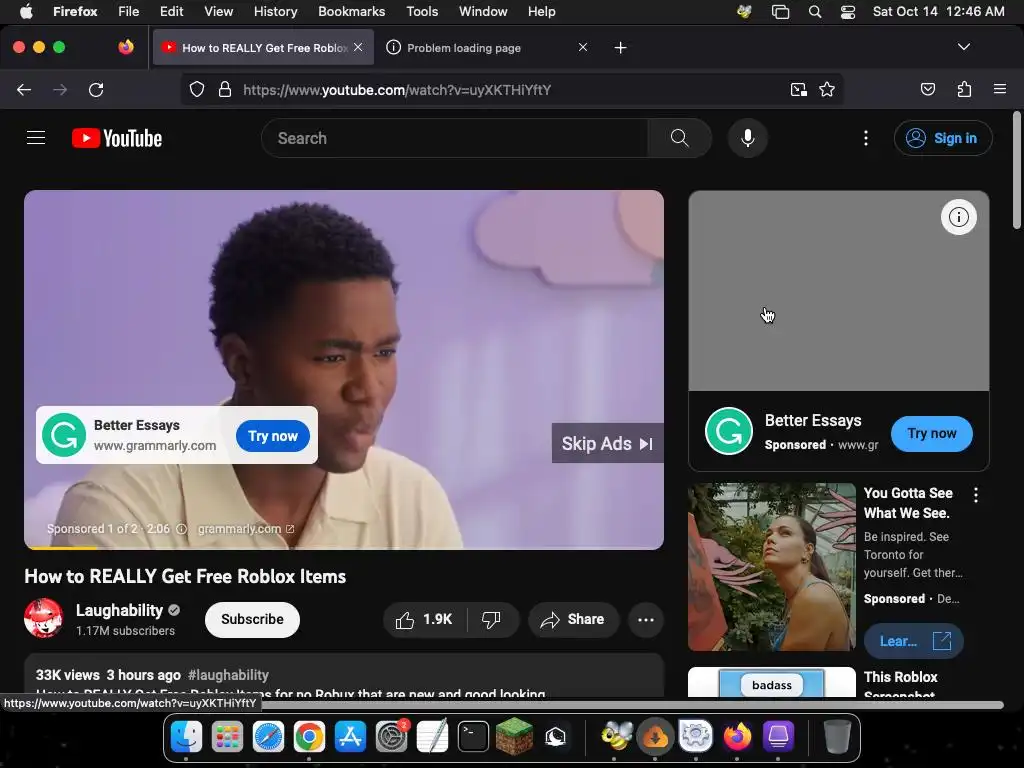The width and height of the screenshot is (1024, 768).
Task: Launch Finder from the dock
Action: 186,737
